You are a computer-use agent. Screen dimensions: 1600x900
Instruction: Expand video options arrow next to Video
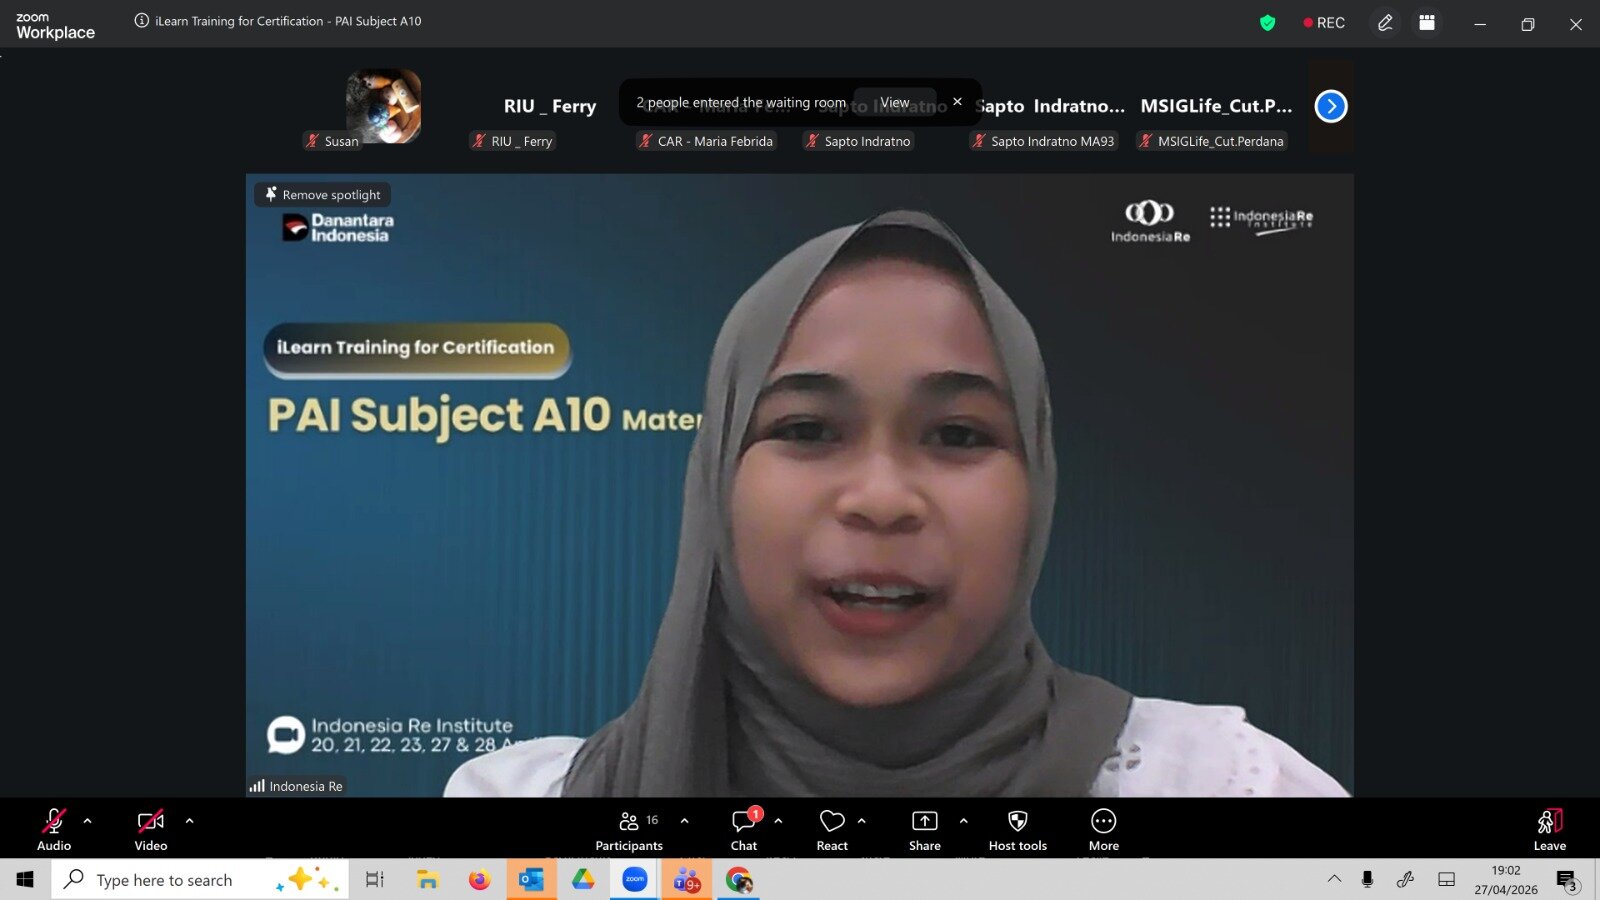tap(189, 821)
